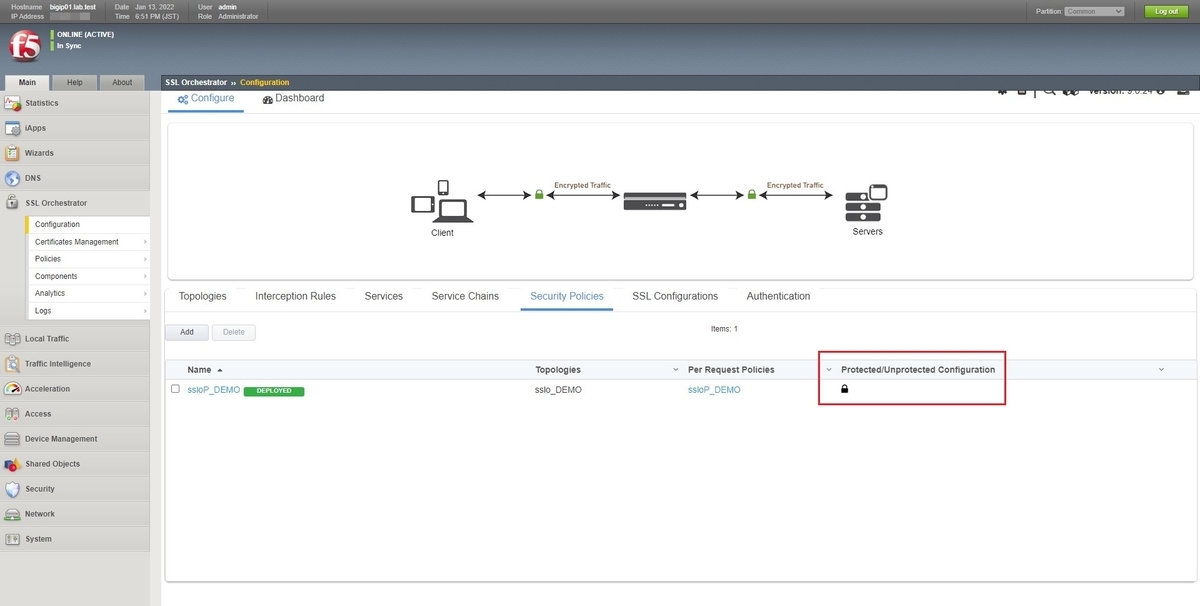1200x606 pixels.
Task: Click the Log out button
Action: click(x=1166, y=11)
